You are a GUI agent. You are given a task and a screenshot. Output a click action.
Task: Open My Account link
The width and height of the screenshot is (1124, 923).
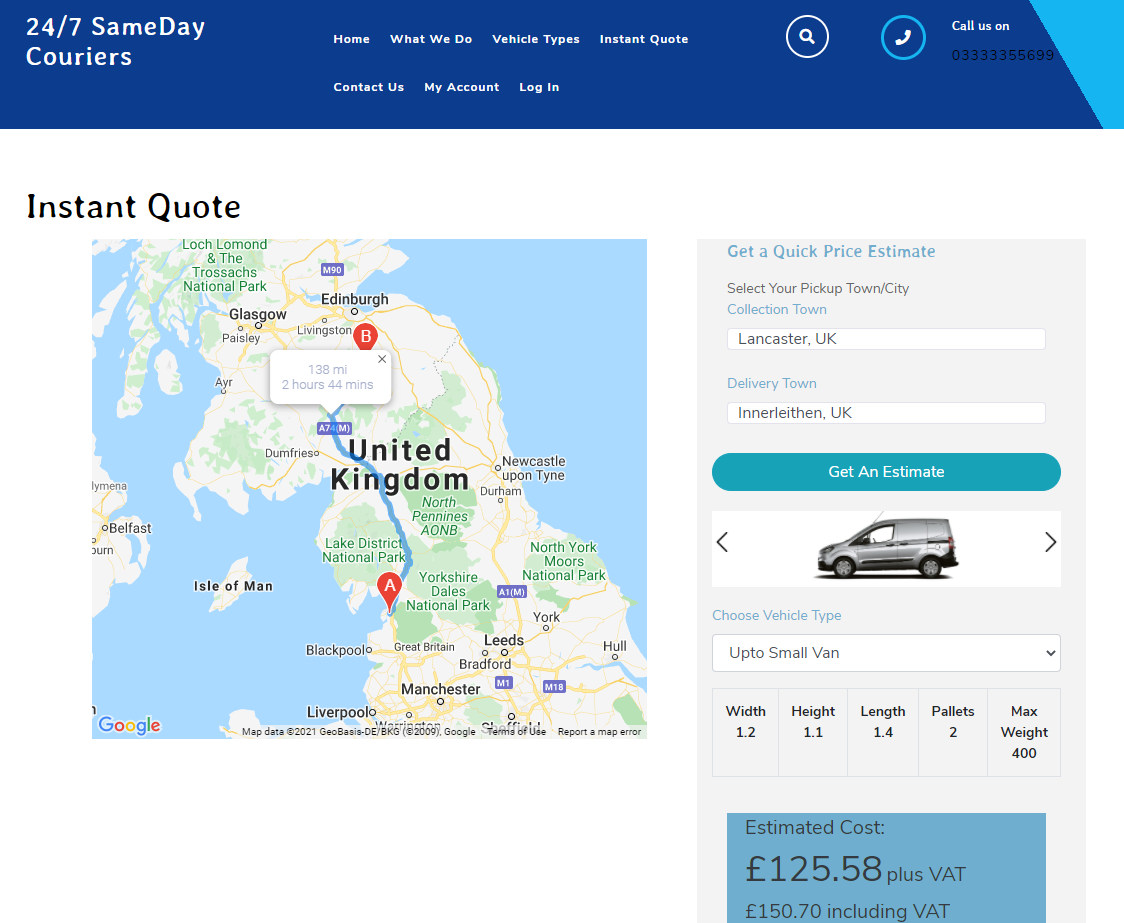pos(462,87)
